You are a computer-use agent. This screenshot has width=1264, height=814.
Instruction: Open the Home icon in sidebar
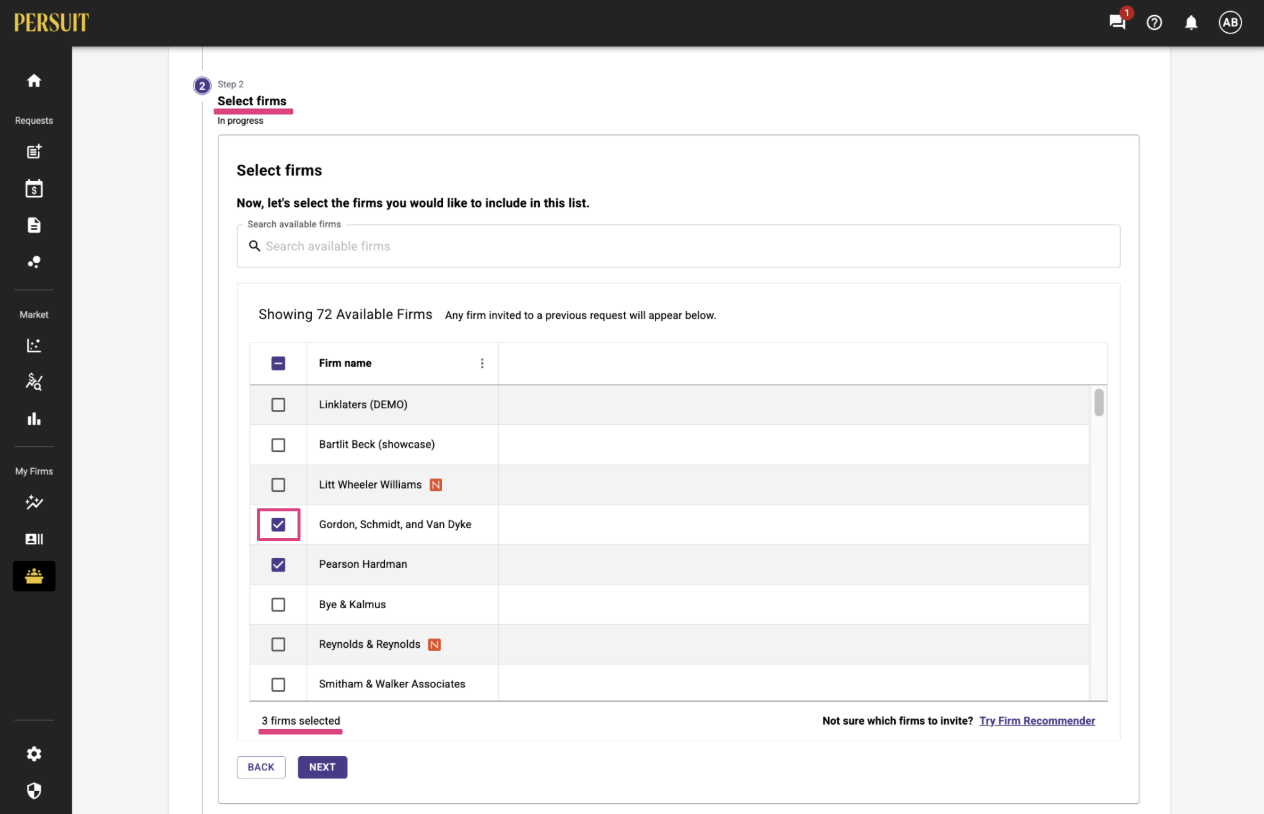pos(34,81)
